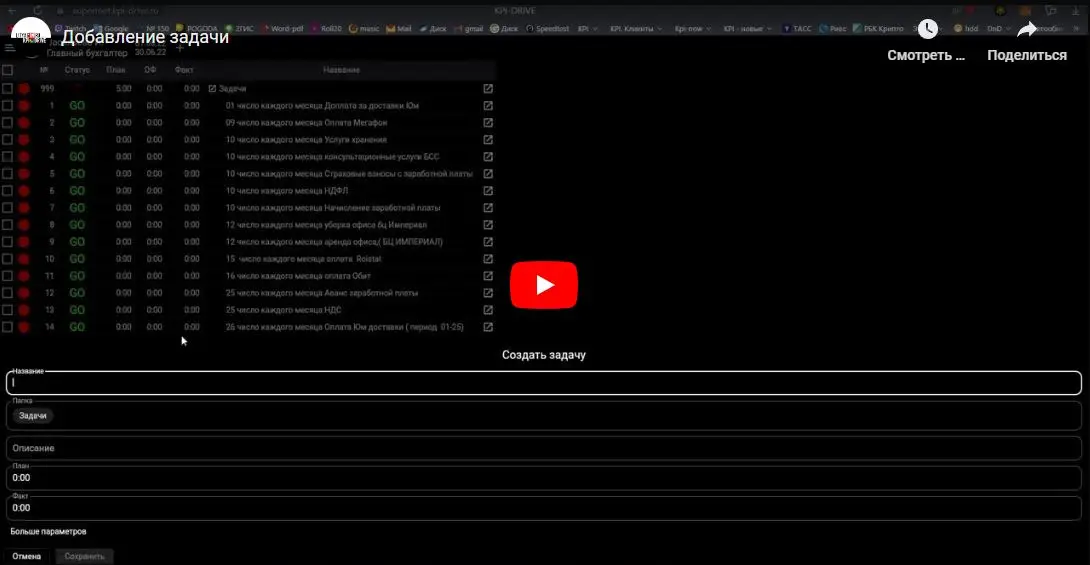Screen dimensions: 1090x565
Task: Expand 'Больше параметров' in the task form
Action: (48, 532)
